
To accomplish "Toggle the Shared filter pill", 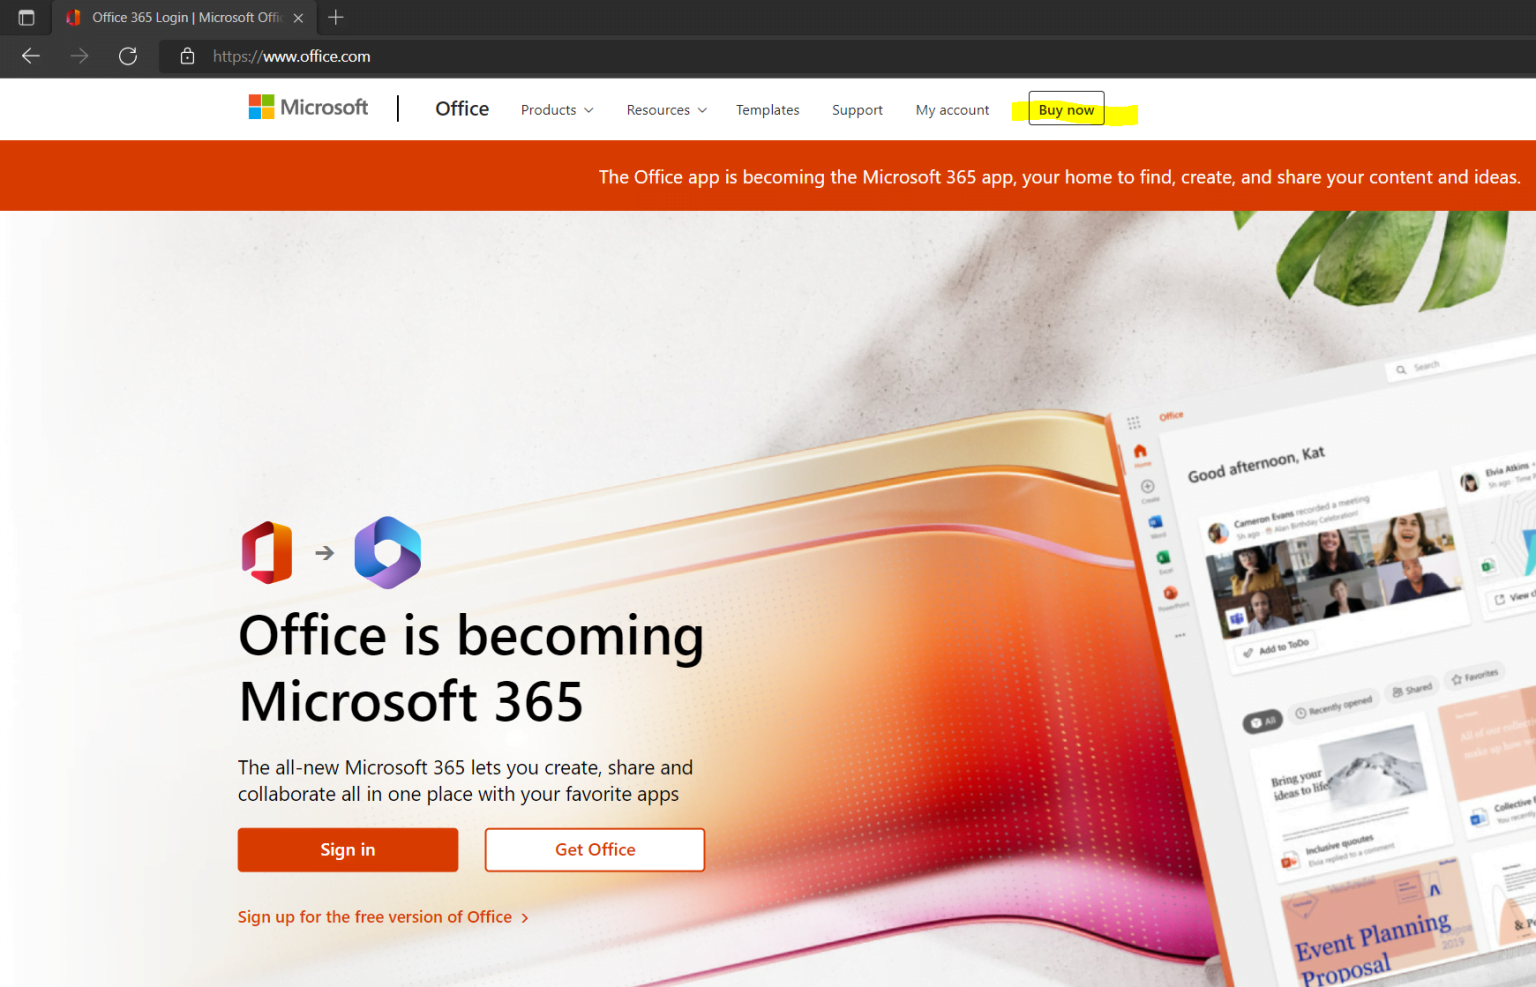I will click(1412, 689).
